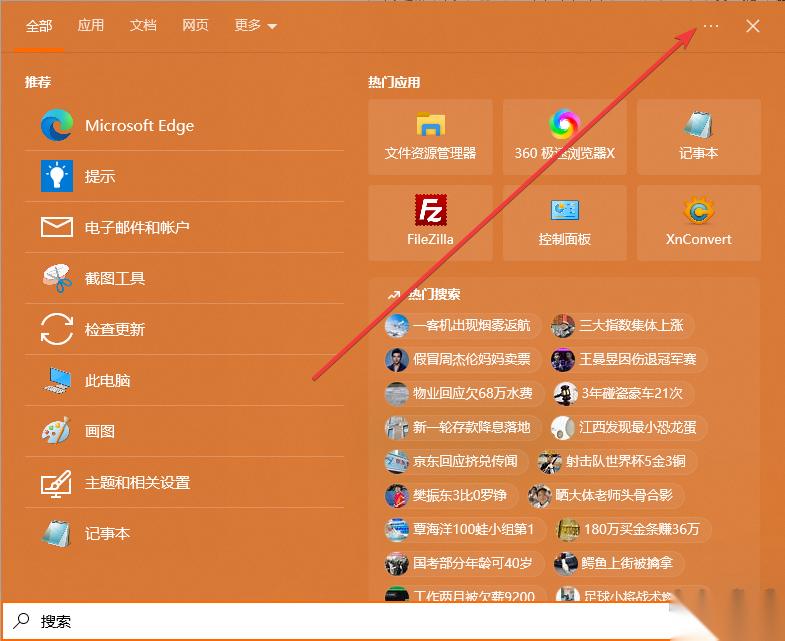Open hot search 180万买金条赚36万
The width and height of the screenshot is (785, 641).
tap(633, 530)
